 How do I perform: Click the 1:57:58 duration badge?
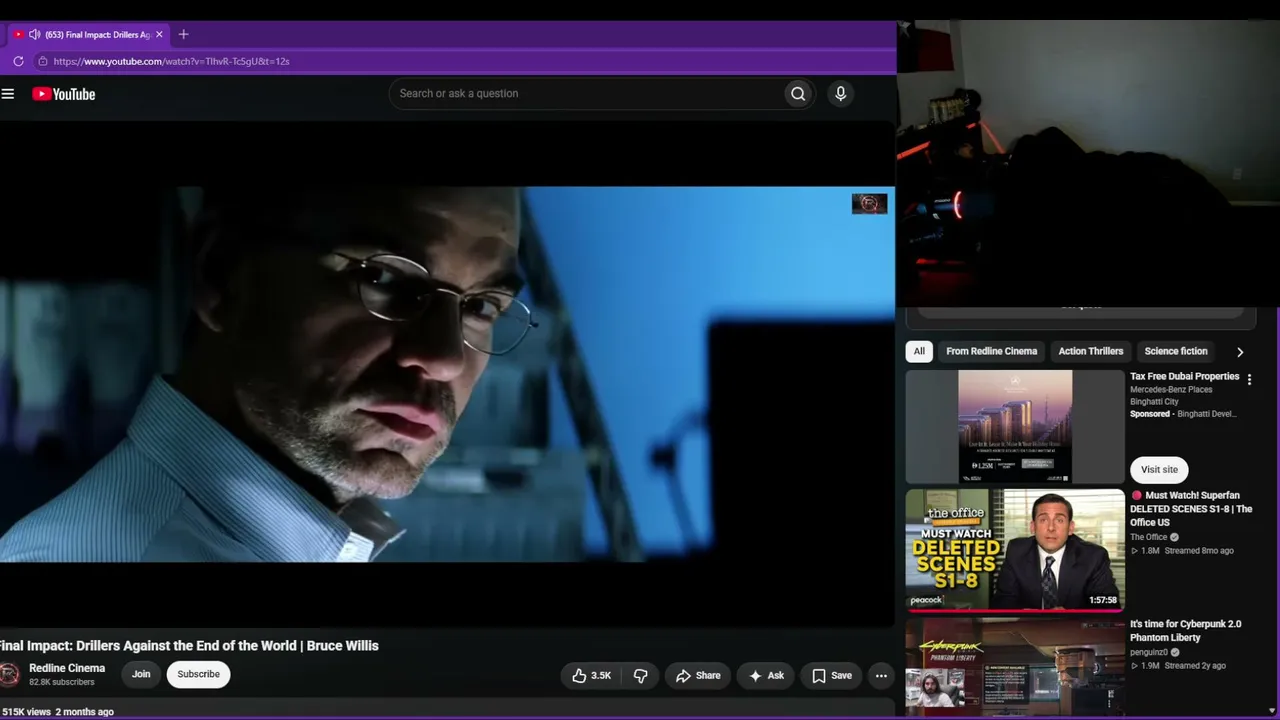1103,601
